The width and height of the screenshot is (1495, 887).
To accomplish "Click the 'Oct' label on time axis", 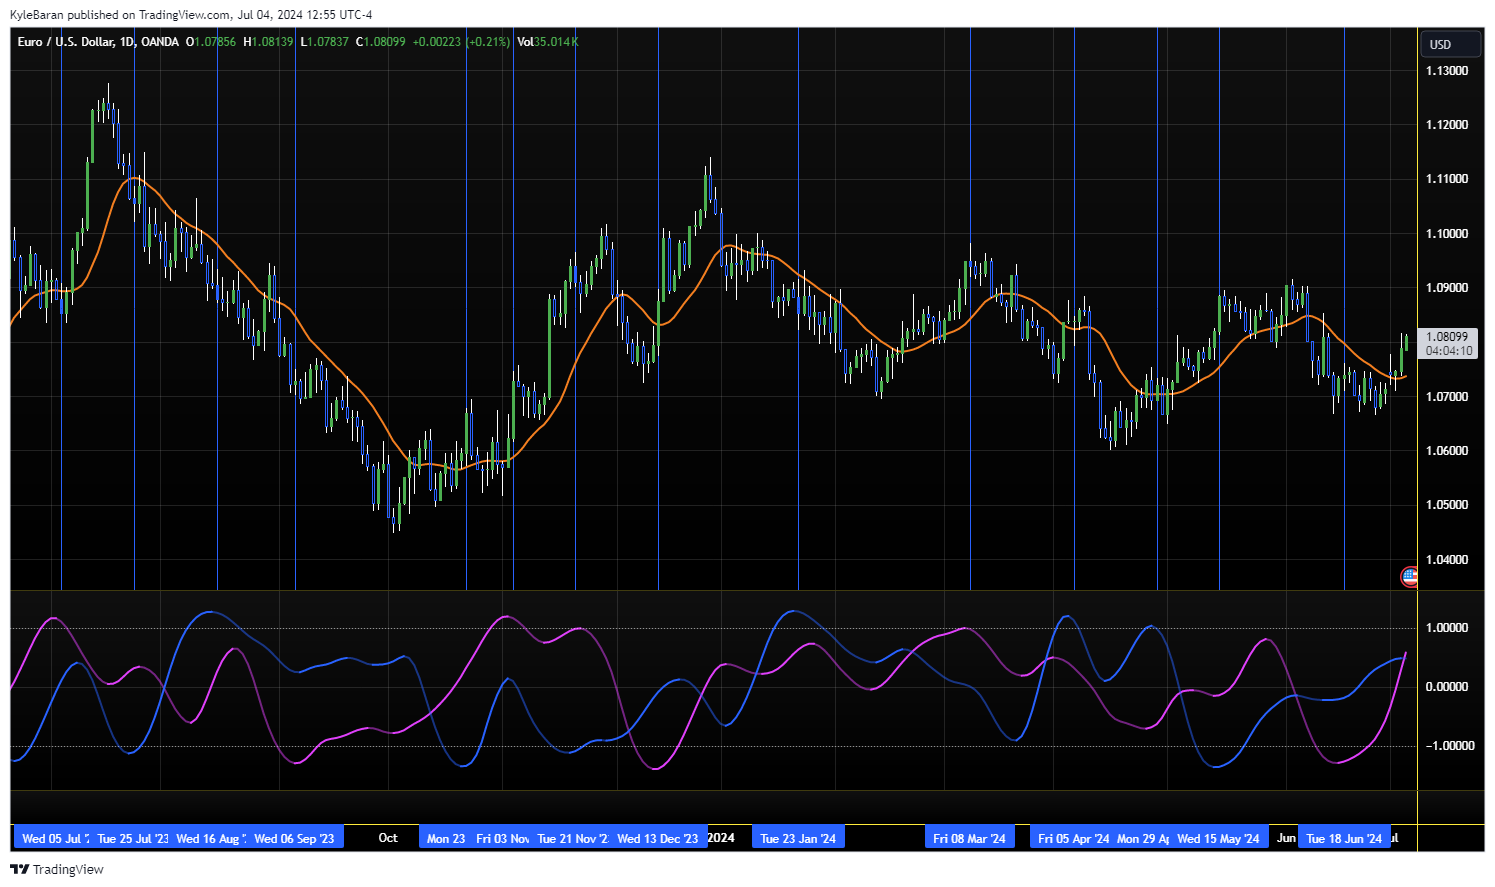I will click(388, 838).
